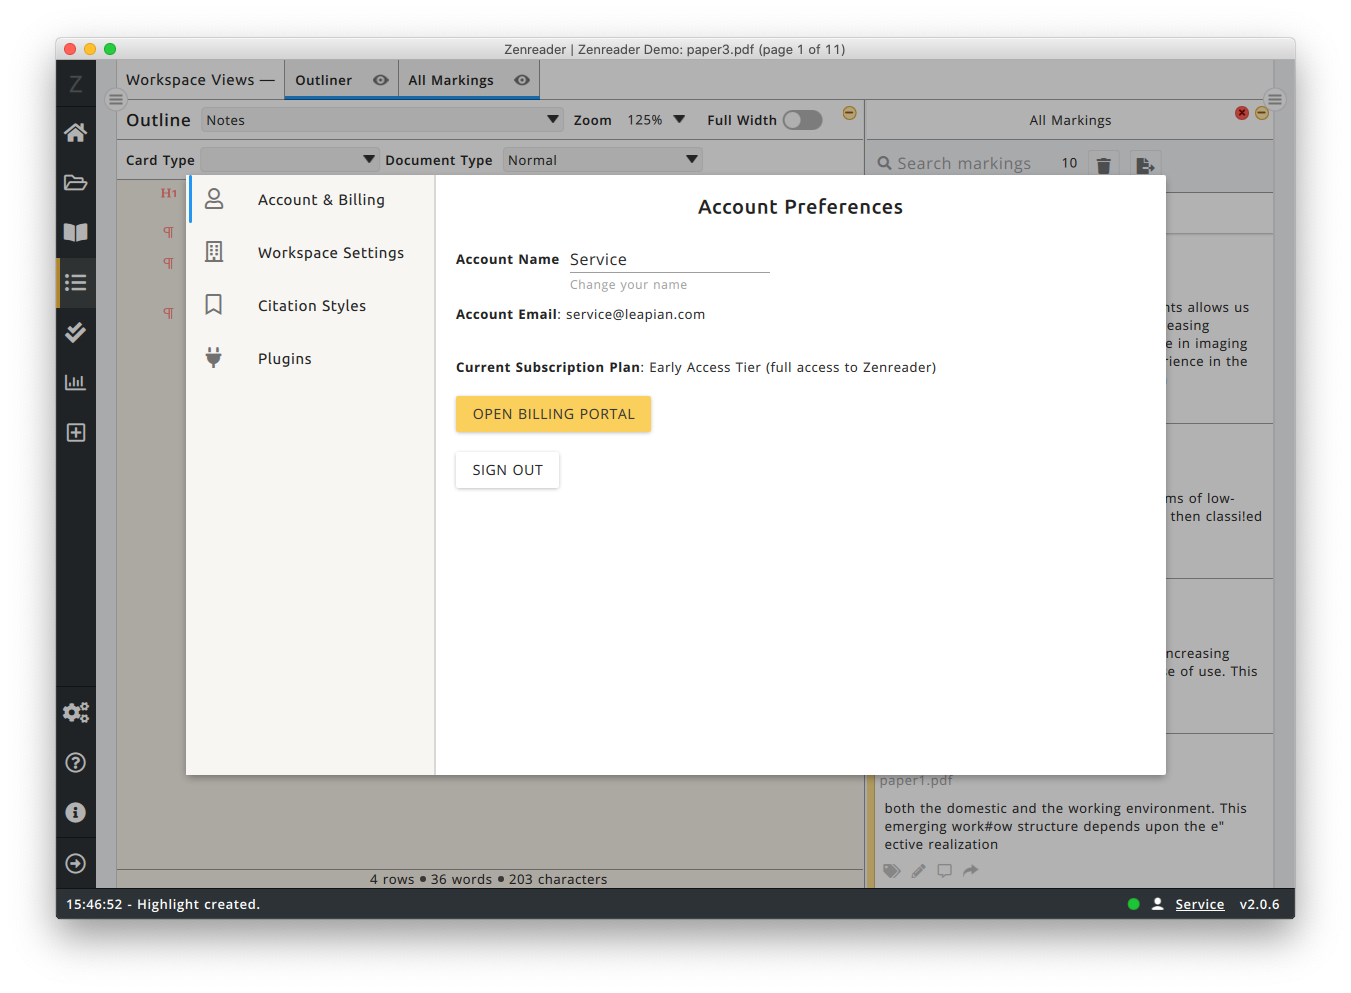
Task: Expand the Outline Notes dropdown
Action: coord(383,120)
